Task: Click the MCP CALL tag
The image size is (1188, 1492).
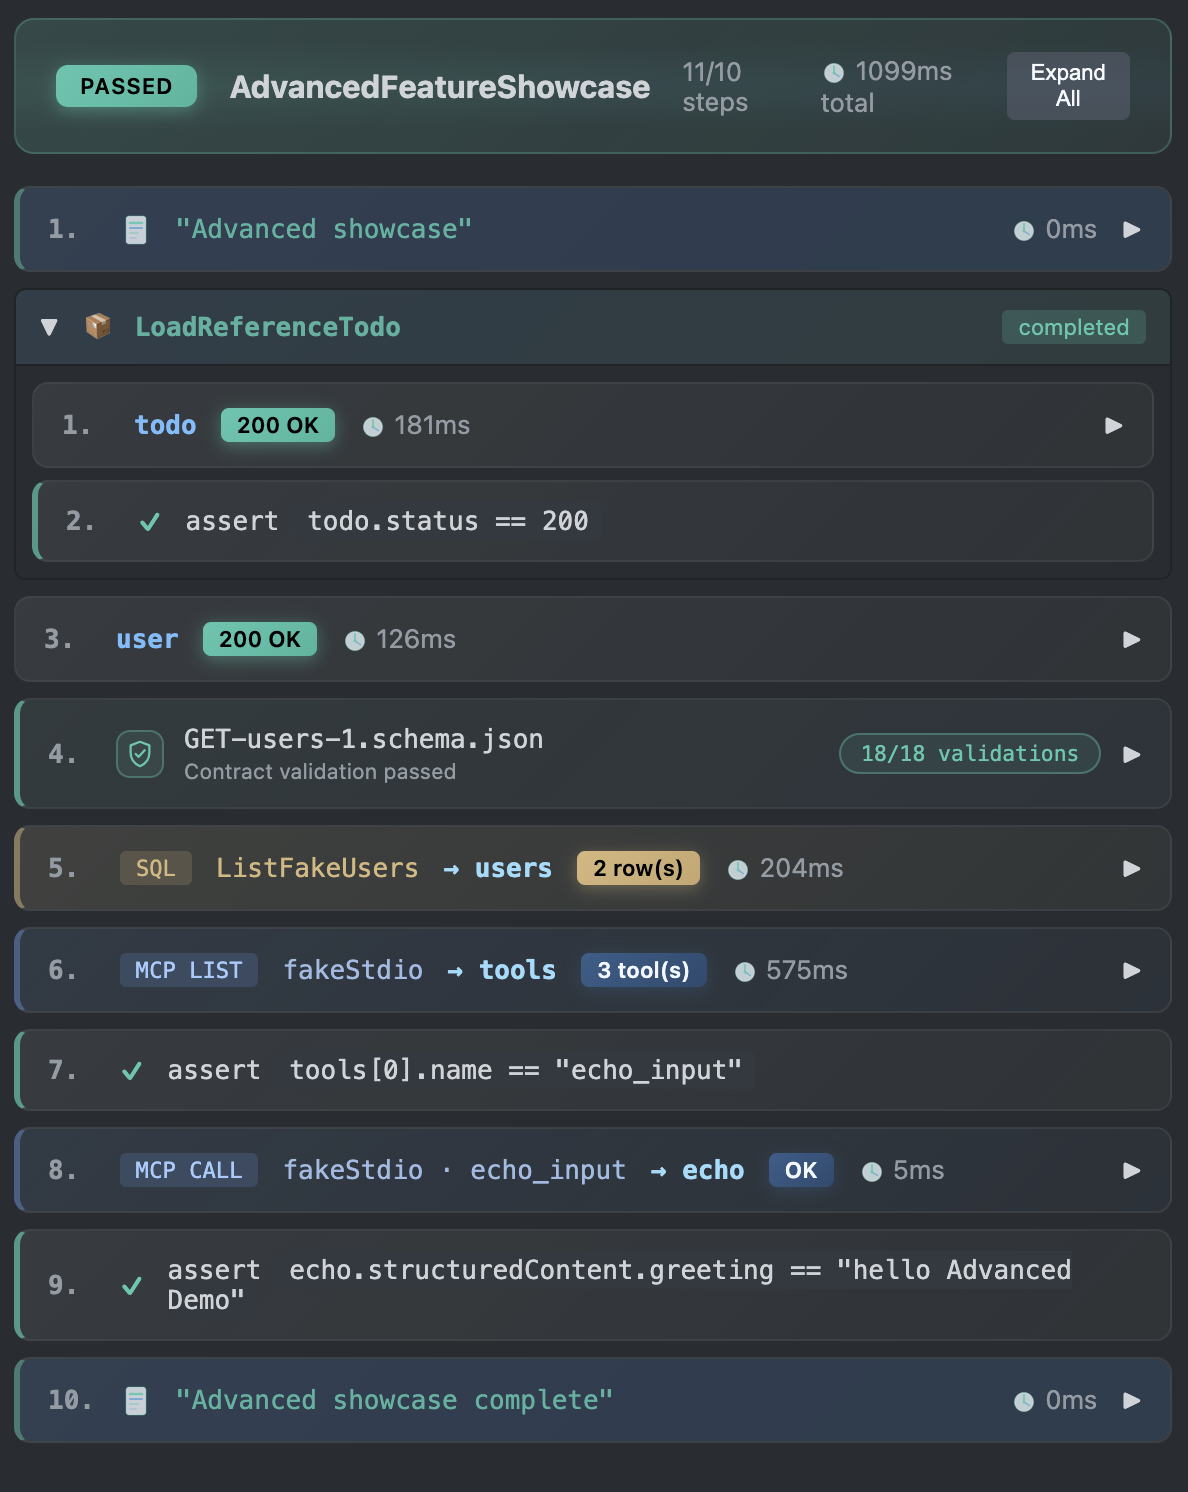Action: click(x=189, y=1170)
